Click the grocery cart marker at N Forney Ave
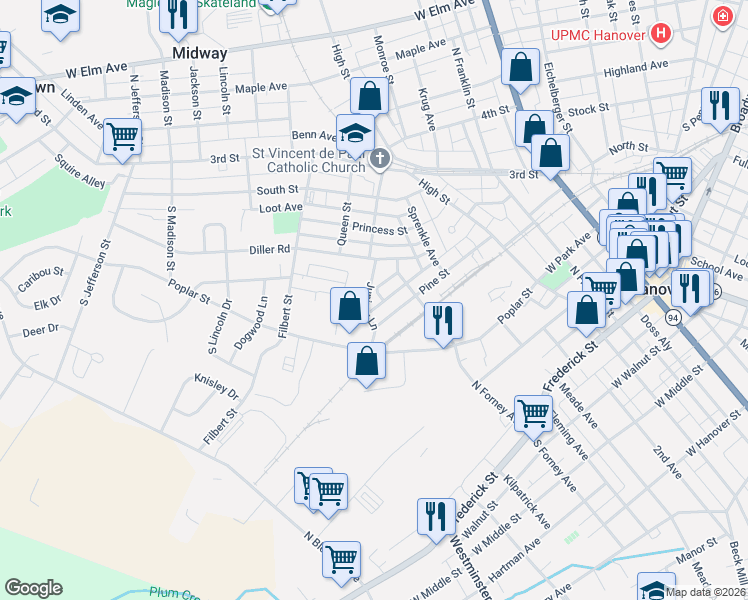The height and width of the screenshot is (600, 748). pos(533,415)
